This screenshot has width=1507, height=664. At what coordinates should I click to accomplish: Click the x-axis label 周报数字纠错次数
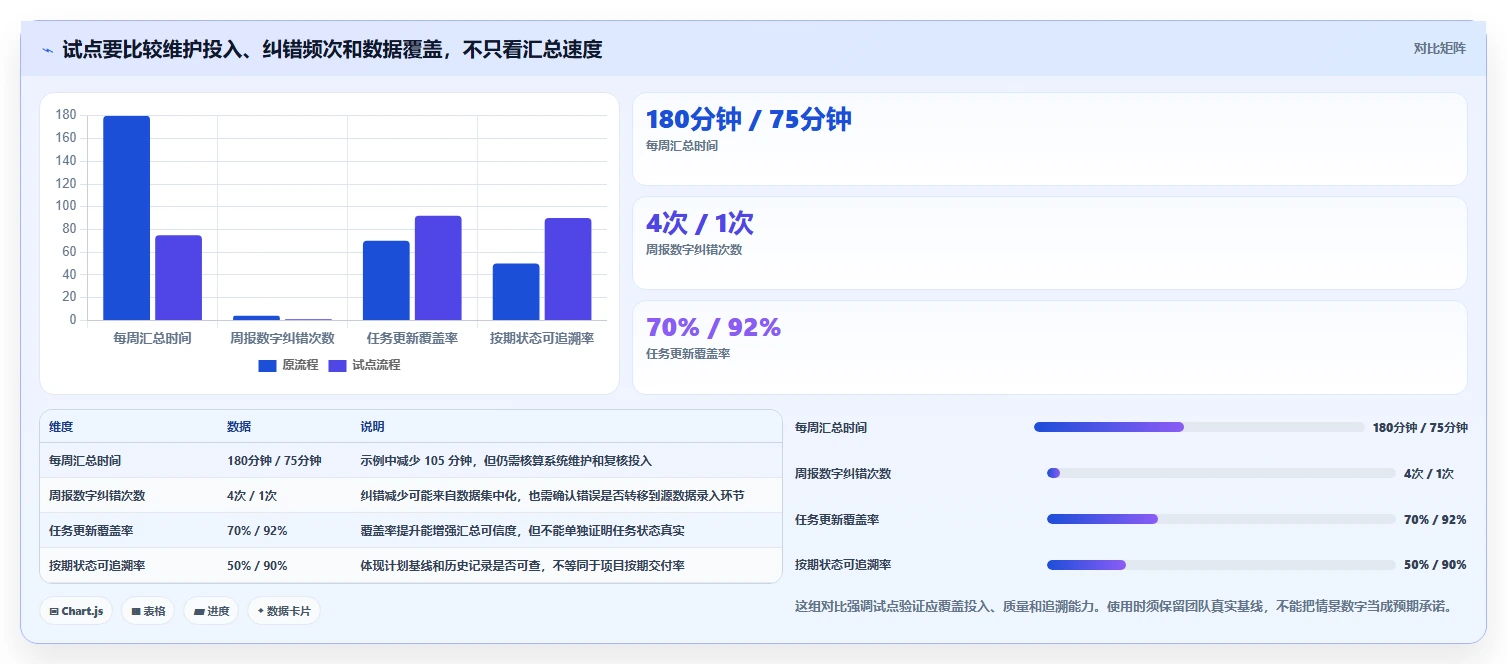point(282,339)
